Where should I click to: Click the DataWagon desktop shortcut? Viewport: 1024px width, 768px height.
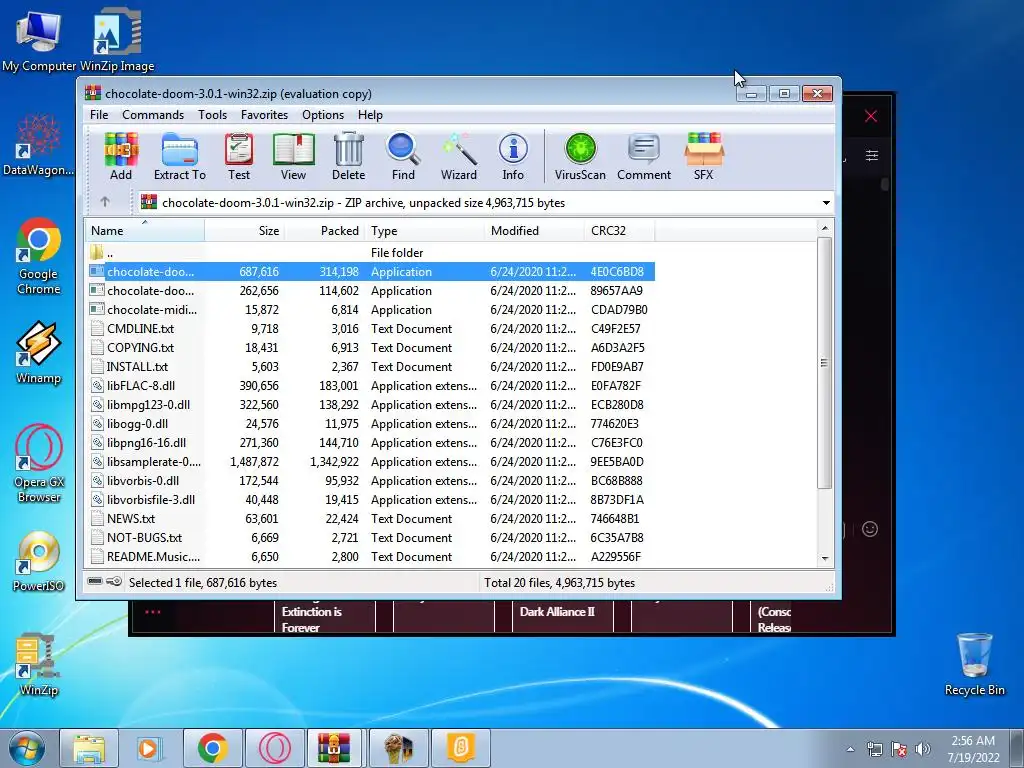(x=39, y=145)
